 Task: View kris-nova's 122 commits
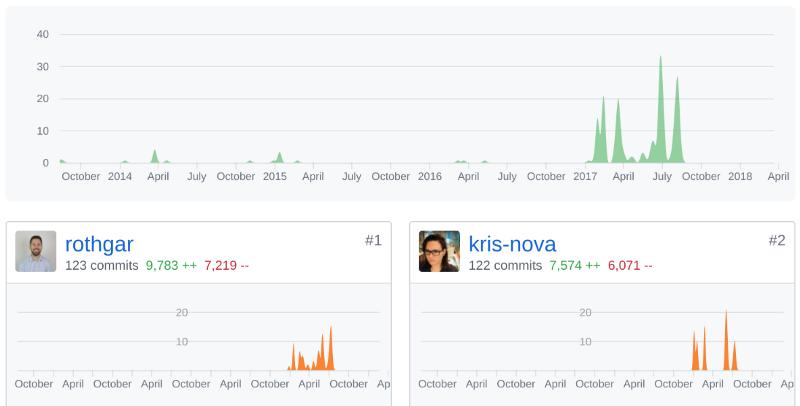[505, 266]
